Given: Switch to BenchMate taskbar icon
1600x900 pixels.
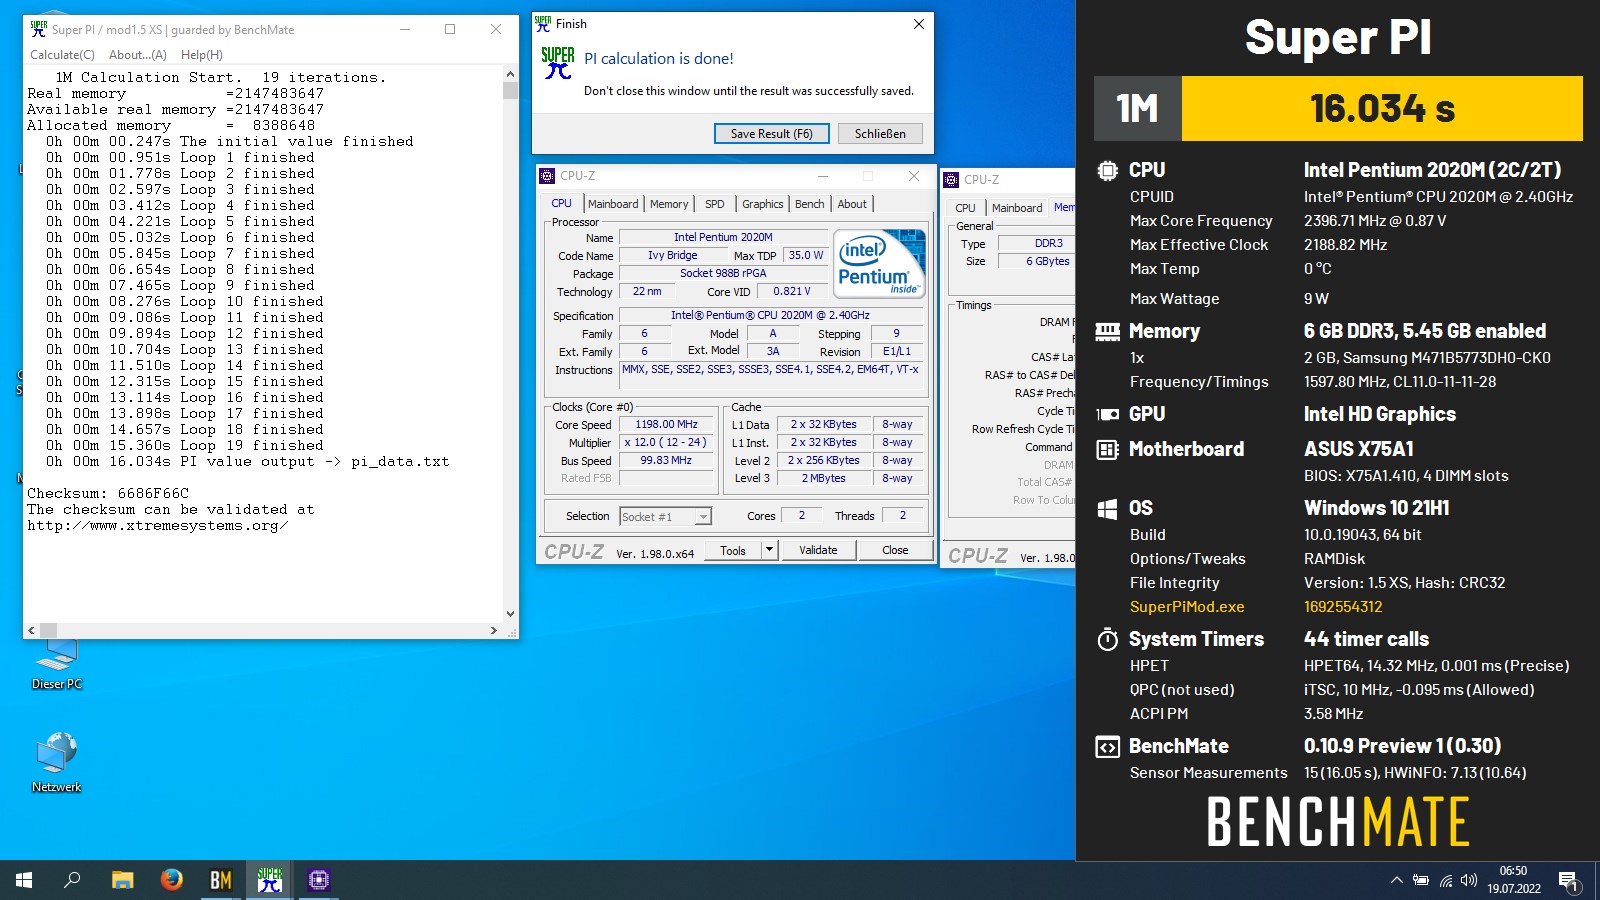Looking at the screenshot, I should pyautogui.click(x=221, y=880).
